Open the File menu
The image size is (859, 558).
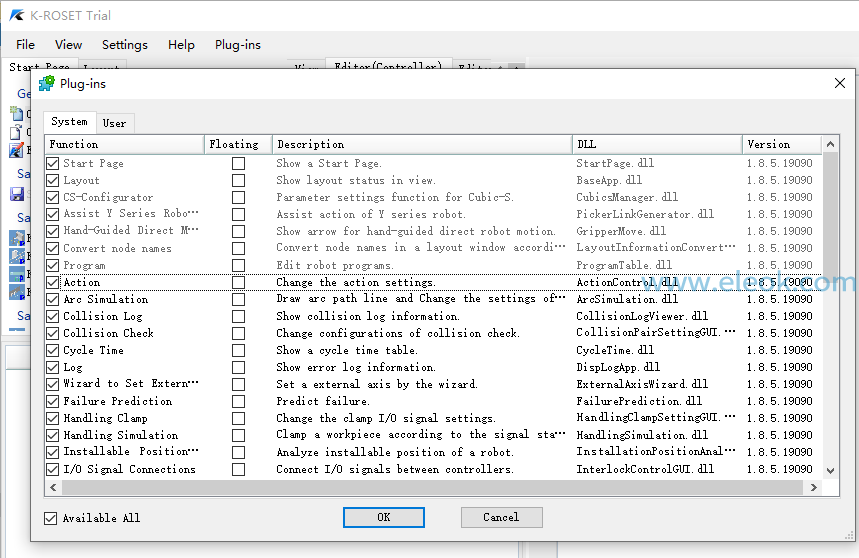25,44
